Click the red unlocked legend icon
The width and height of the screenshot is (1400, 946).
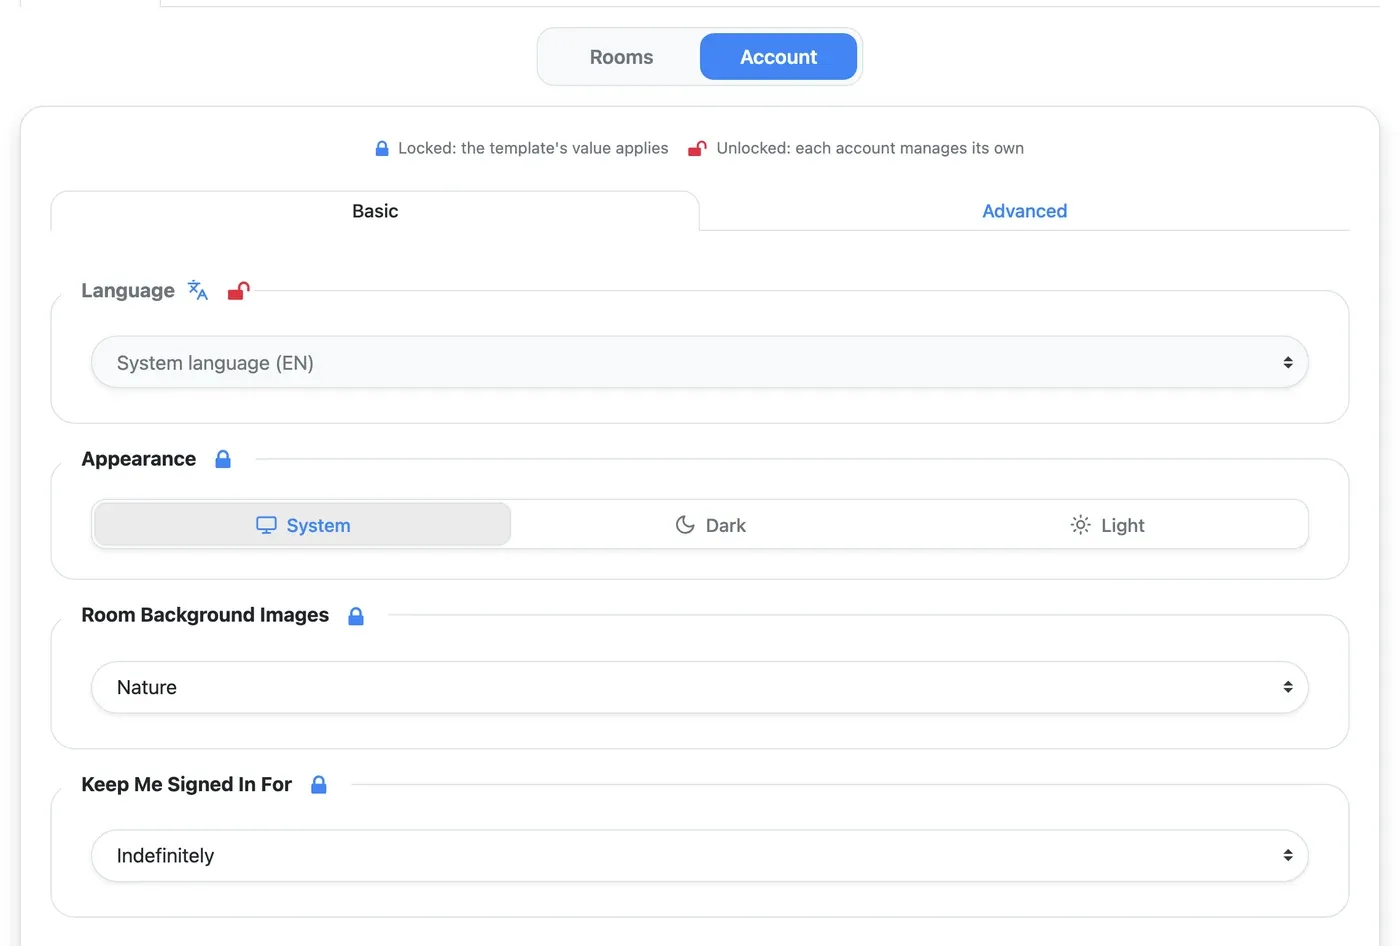pyautogui.click(x=697, y=148)
